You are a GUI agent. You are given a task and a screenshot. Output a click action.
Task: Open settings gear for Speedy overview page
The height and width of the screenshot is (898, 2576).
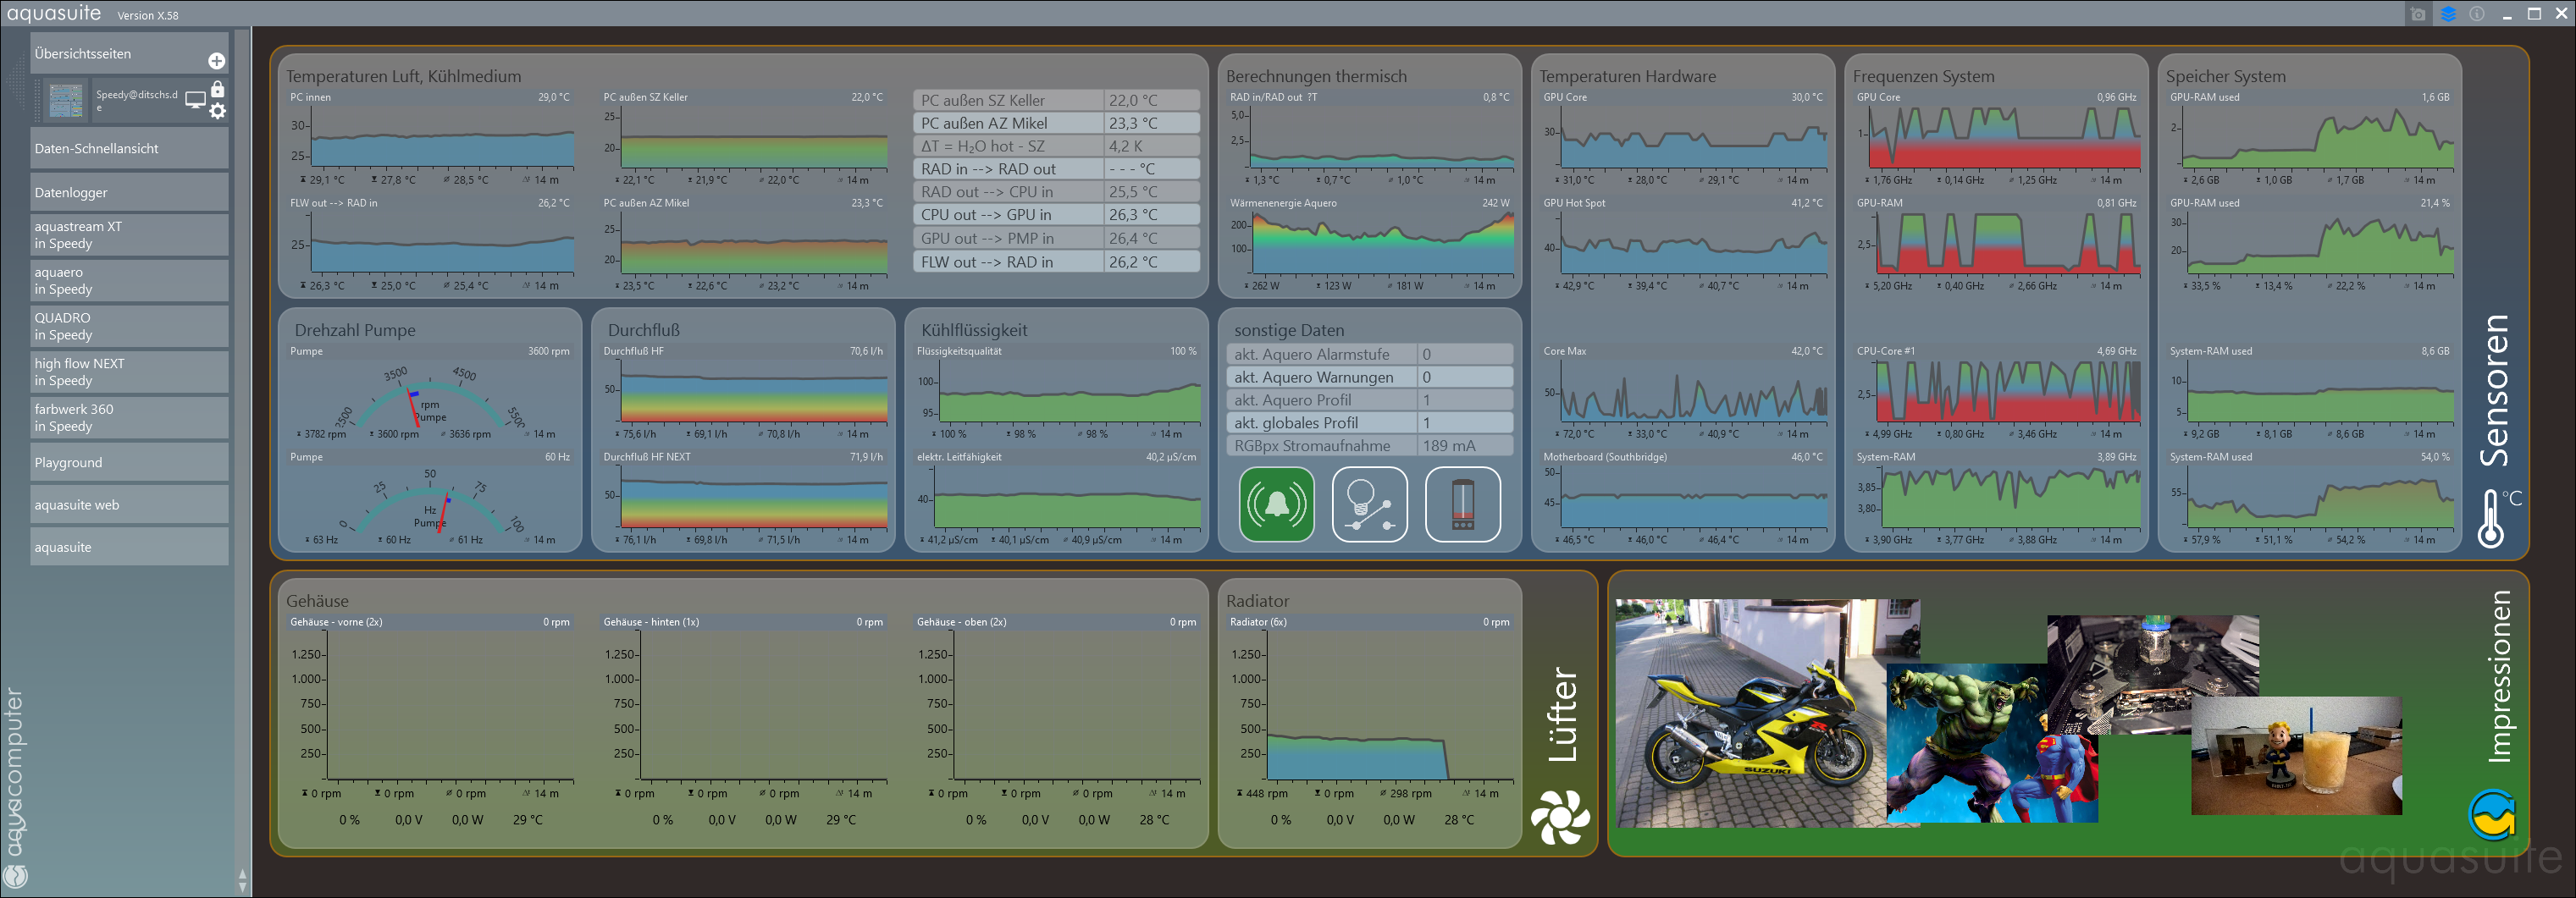(217, 111)
